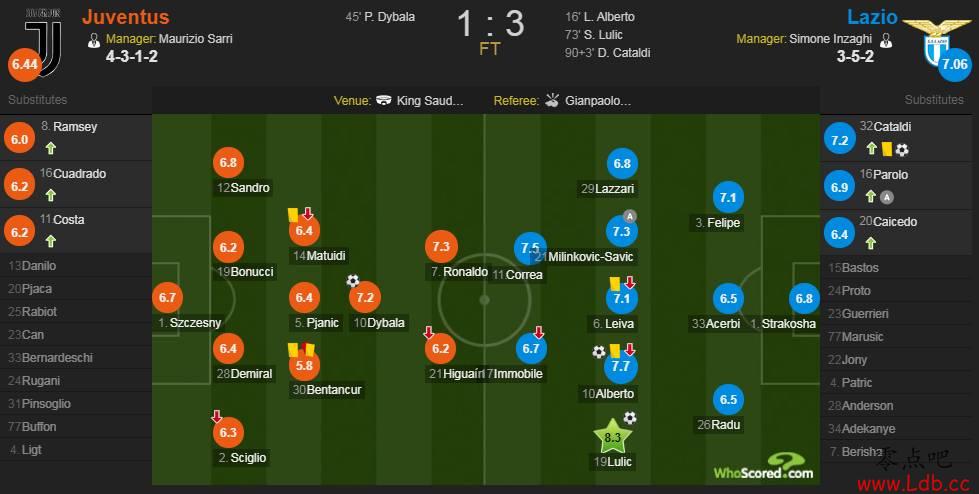Image resolution: width=979 pixels, height=494 pixels.
Task: Click the assist badge on Milinkovic-Savic
Action: pyautogui.click(x=630, y=217)
